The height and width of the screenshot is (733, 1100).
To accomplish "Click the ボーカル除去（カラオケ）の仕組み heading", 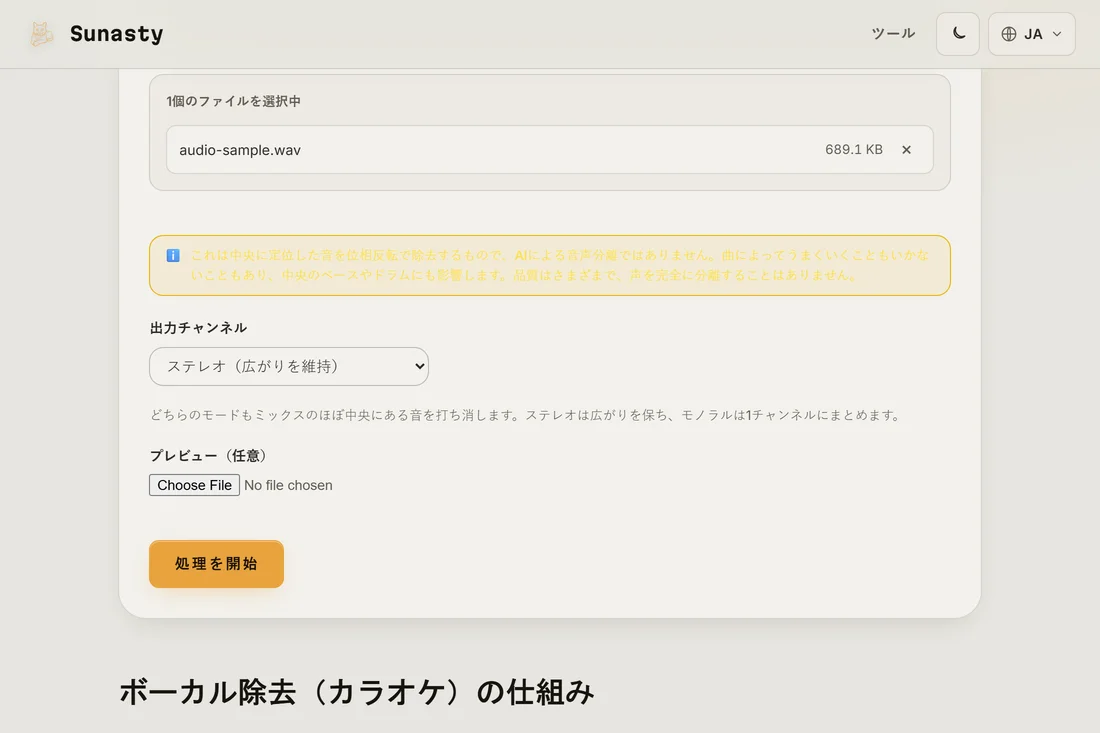I will pyautogui.click(x=357, y=692).
